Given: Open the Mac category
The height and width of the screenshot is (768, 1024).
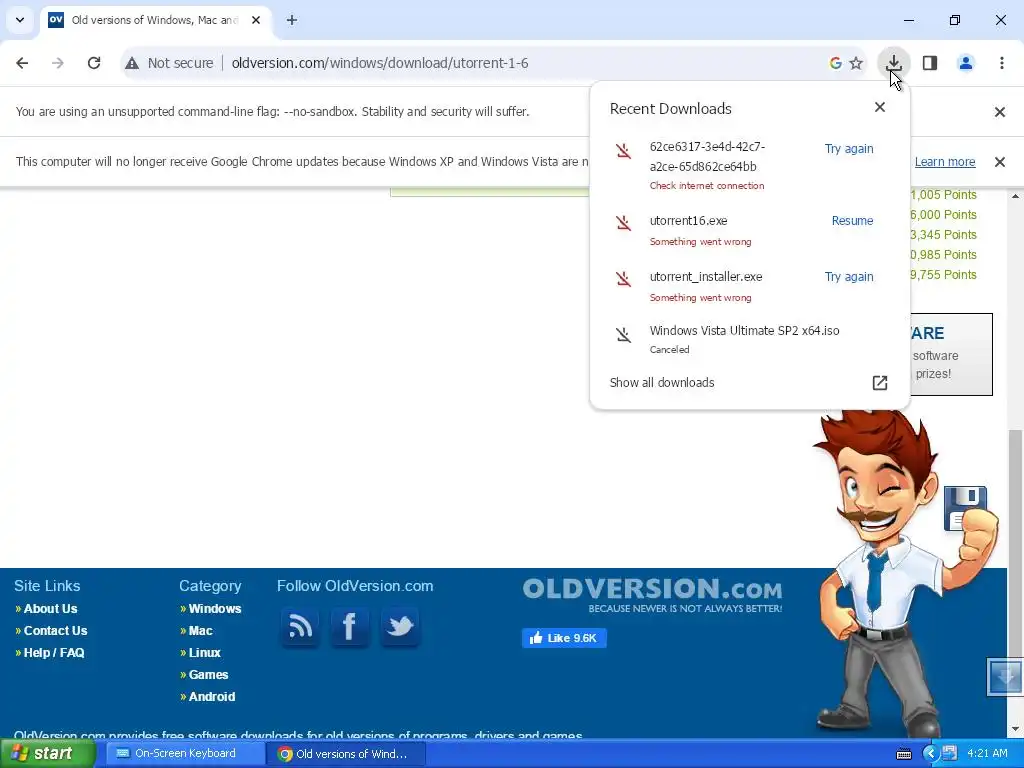Looking at the screenshot, I should click(200, 631).
